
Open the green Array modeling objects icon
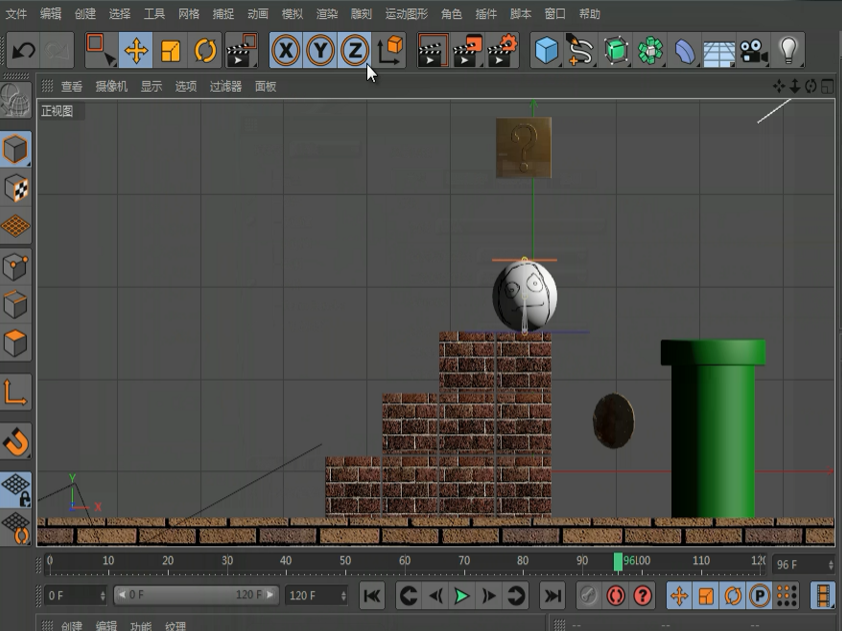pos(650,50)
